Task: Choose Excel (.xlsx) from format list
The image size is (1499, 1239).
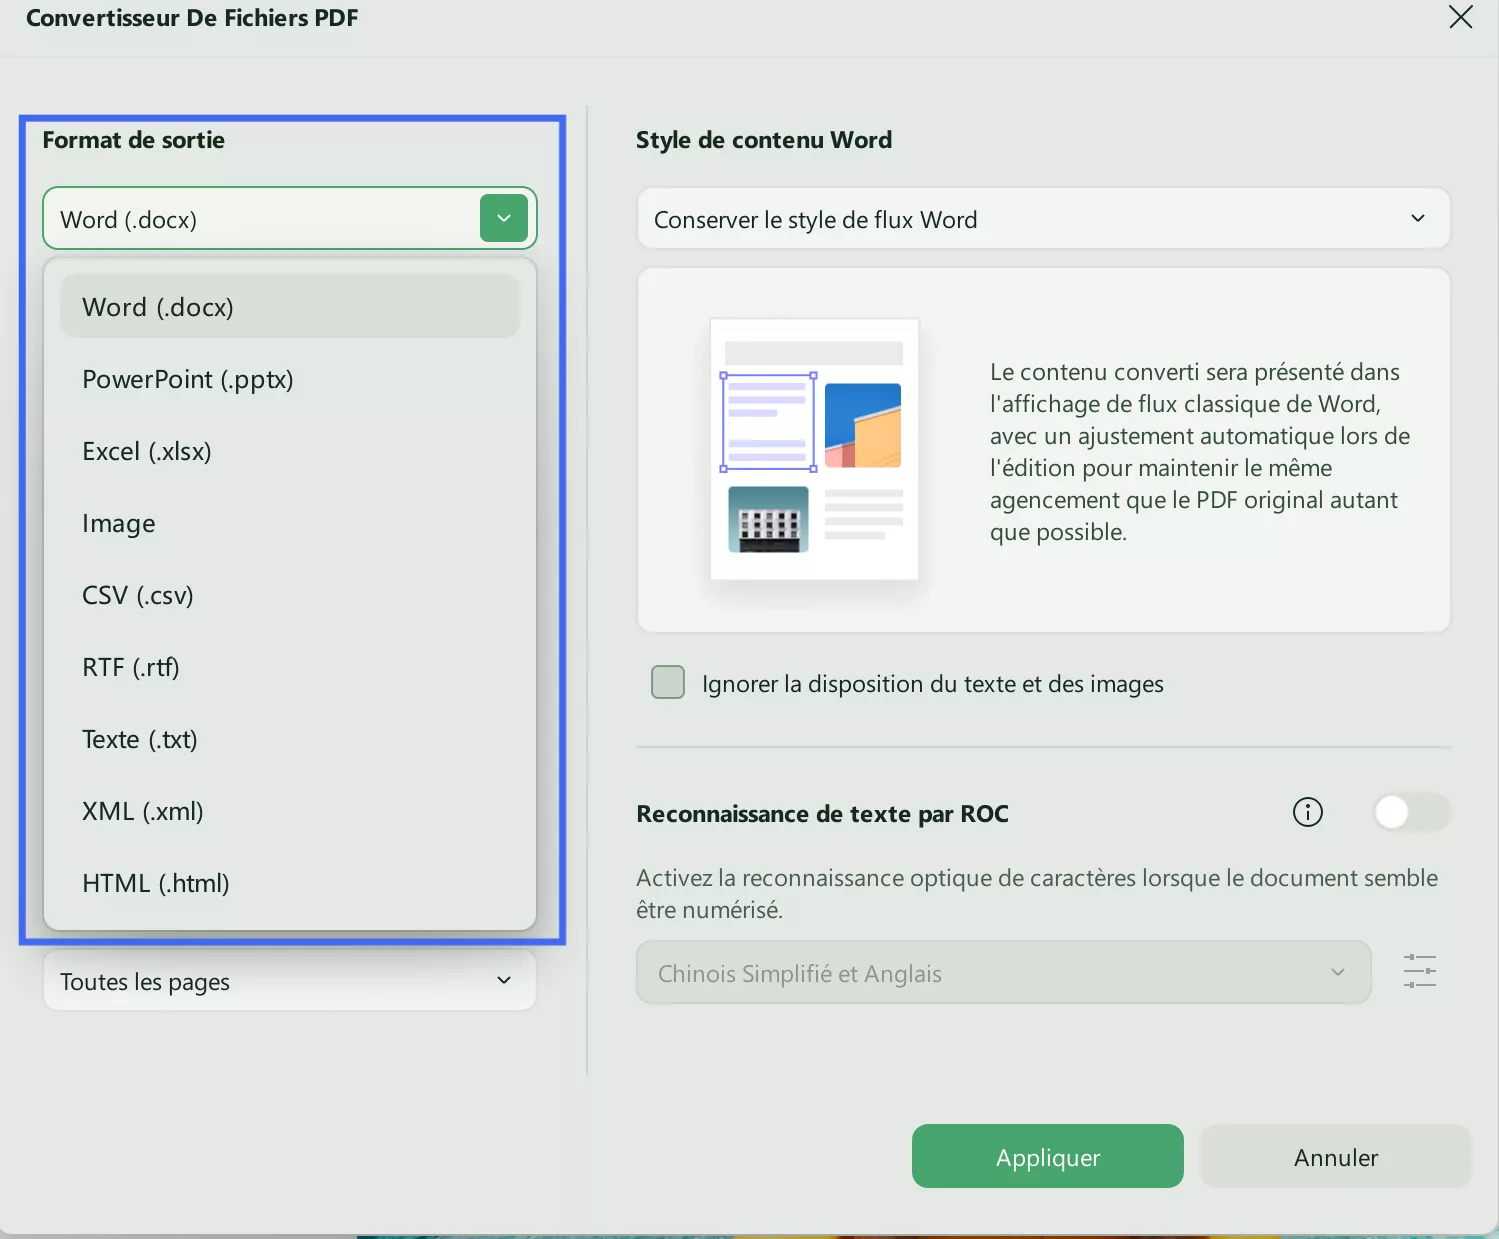Action: 147,451
